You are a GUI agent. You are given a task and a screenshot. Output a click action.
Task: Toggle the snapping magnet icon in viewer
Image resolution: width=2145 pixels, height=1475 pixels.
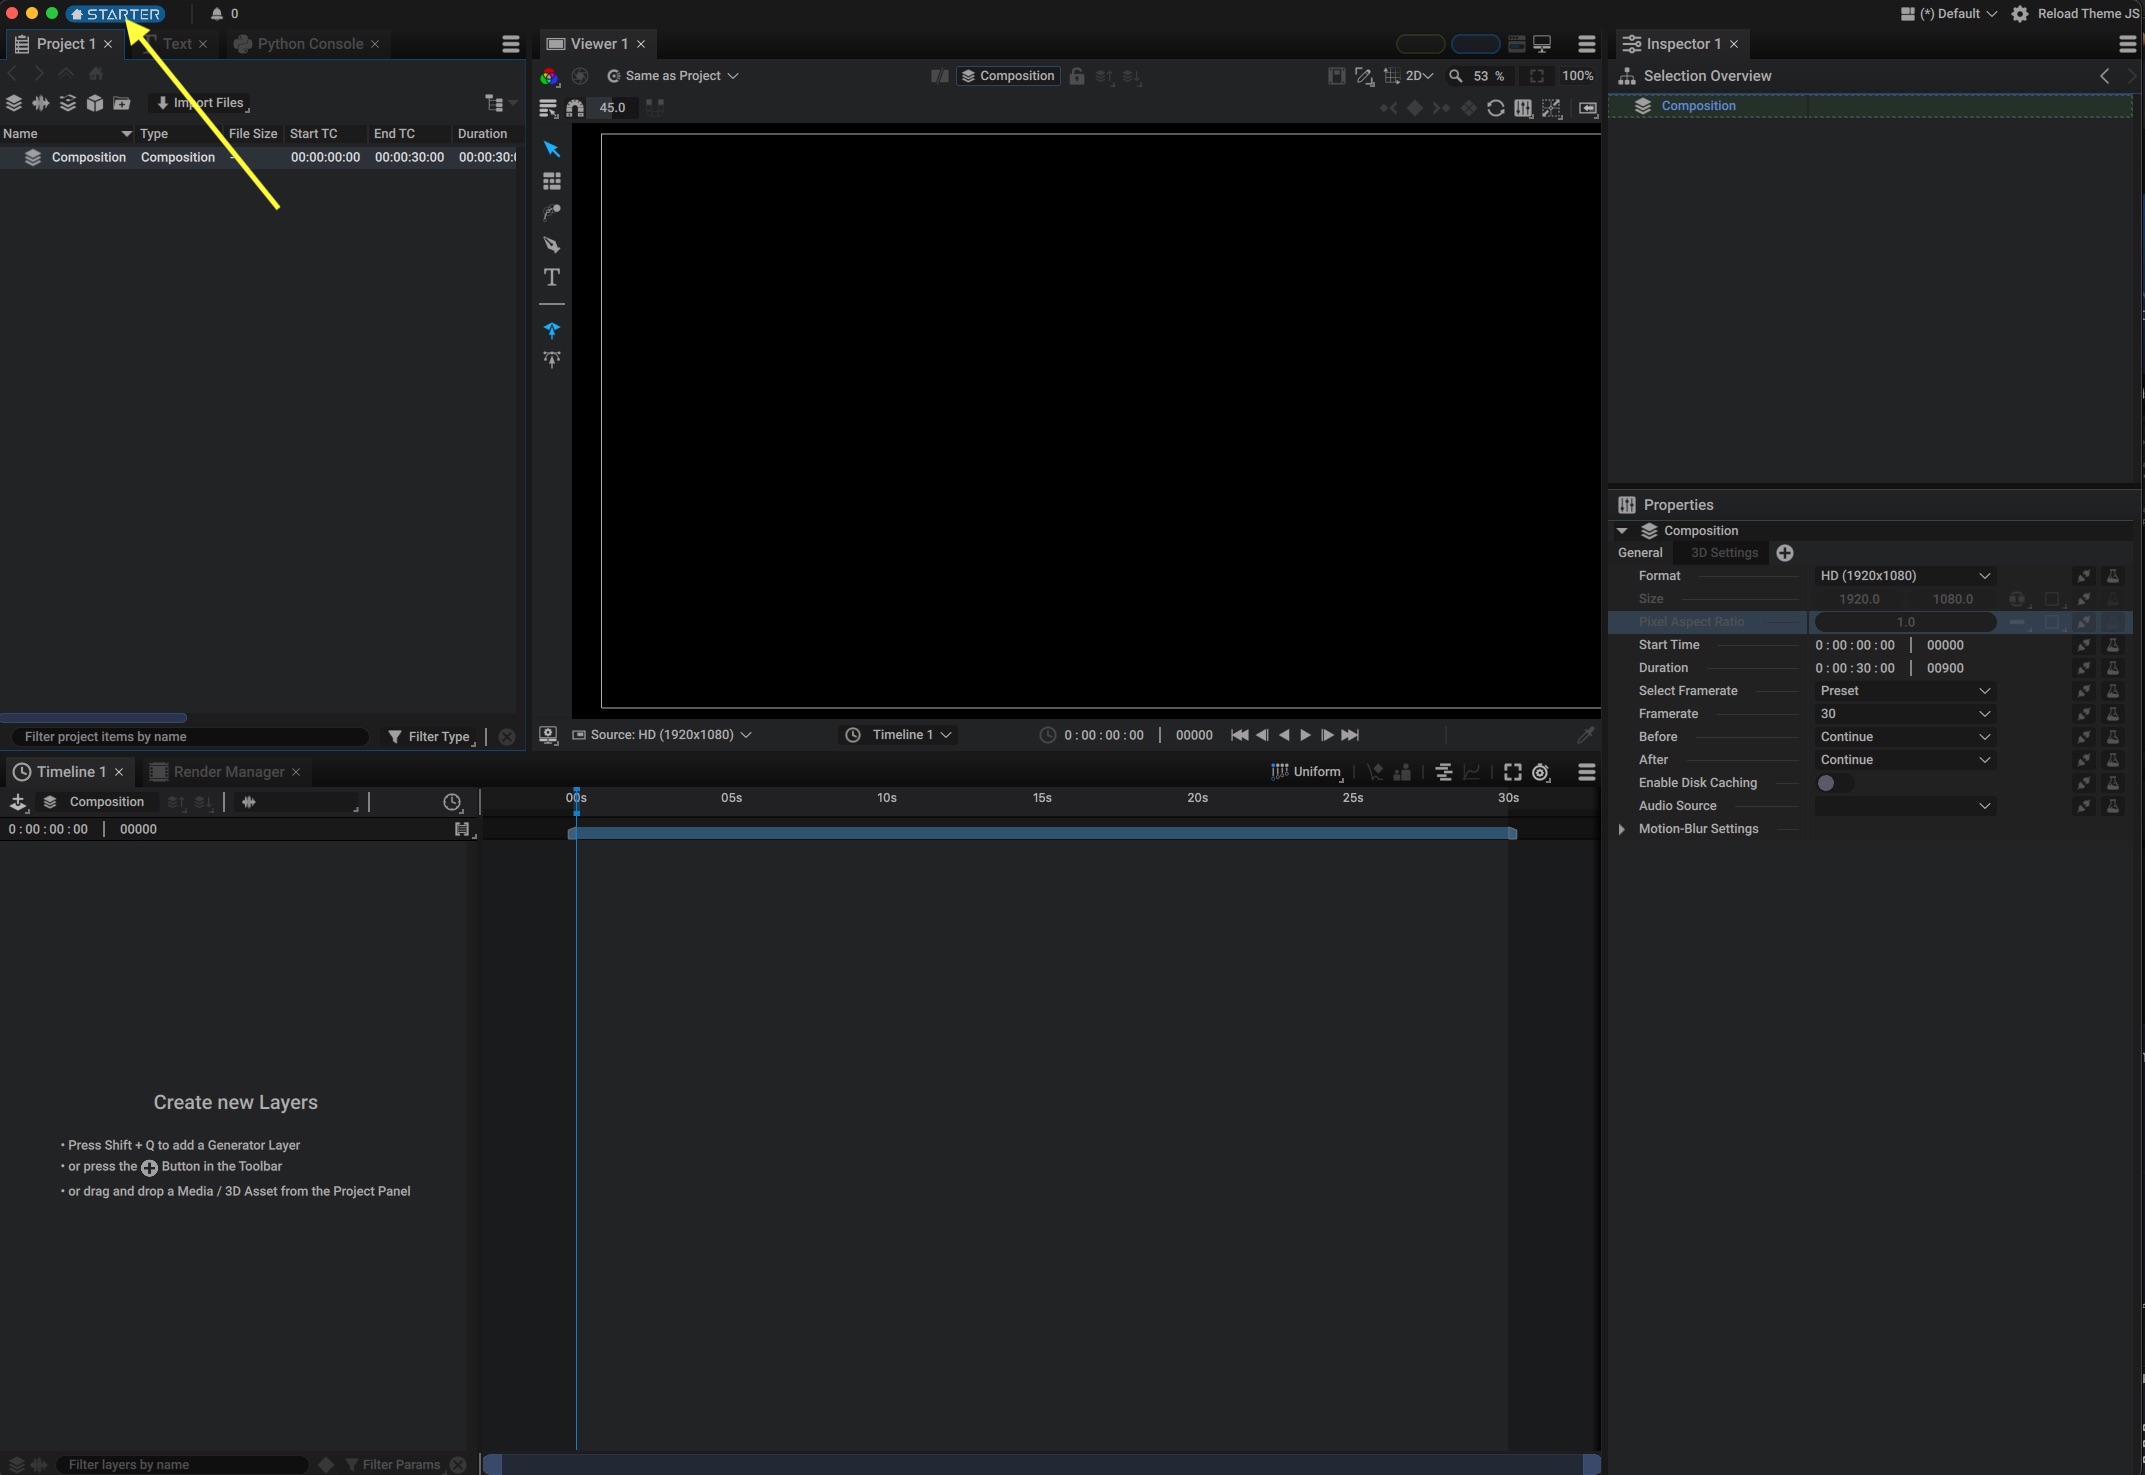point(575,108)
